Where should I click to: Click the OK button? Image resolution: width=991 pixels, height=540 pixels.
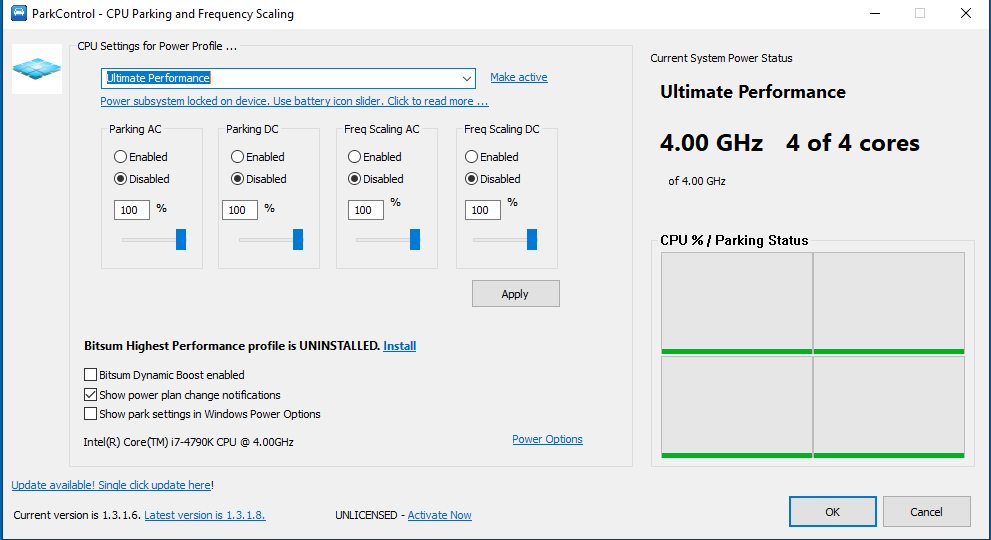click(x=832, y=512)
